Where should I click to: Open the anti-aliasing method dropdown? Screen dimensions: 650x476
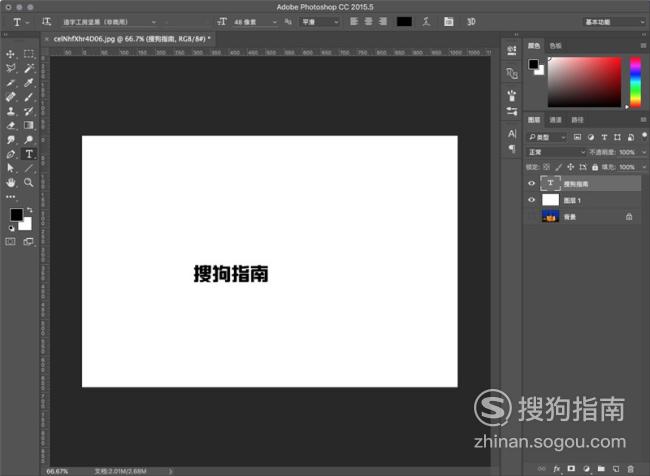click(x=319, y=22)
